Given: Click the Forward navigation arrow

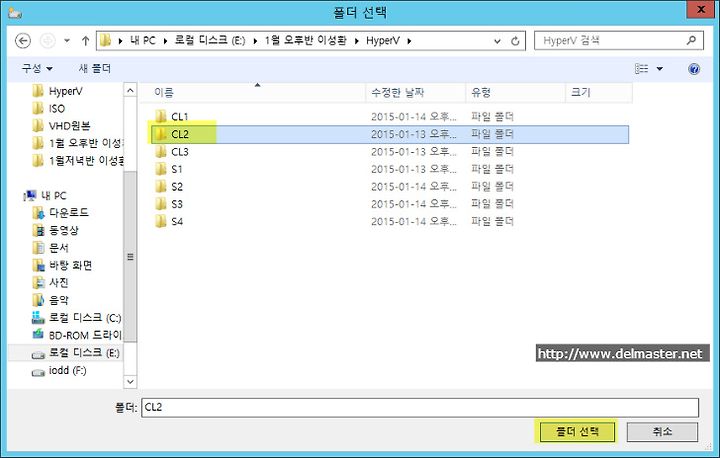Looking at the screenshot, I should click(x=47, y=41).
